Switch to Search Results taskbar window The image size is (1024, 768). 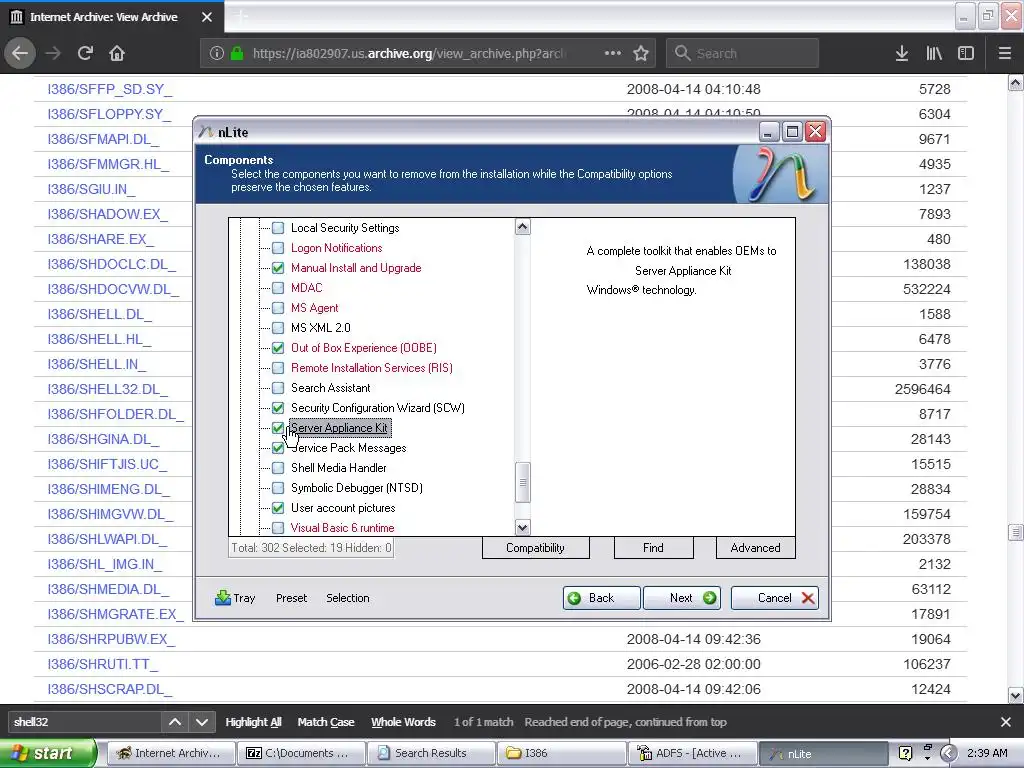430,753
